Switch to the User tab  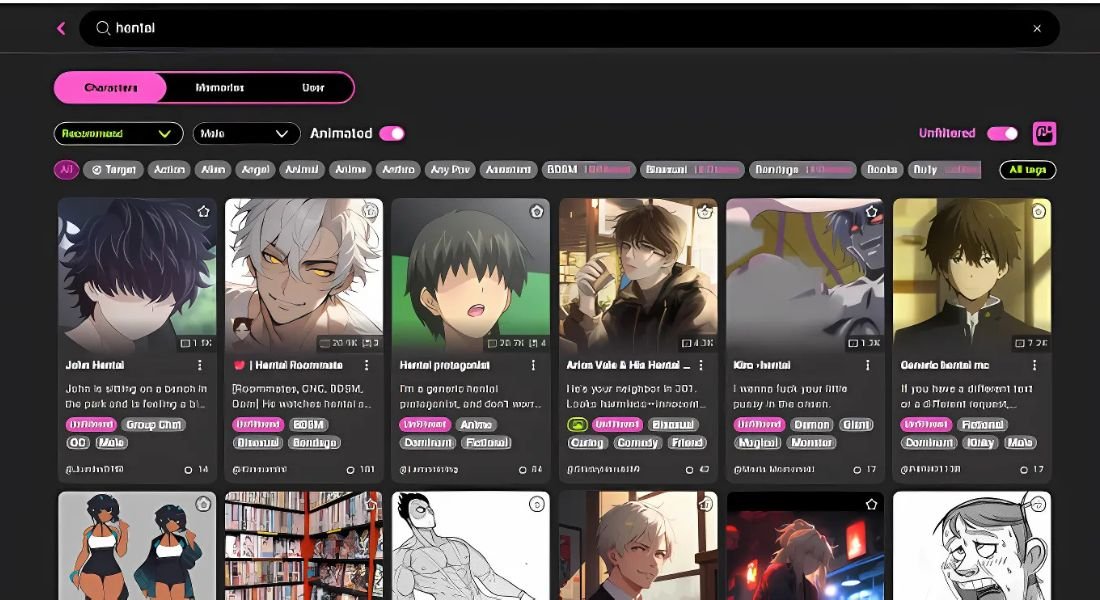click(x=313, y=88)
